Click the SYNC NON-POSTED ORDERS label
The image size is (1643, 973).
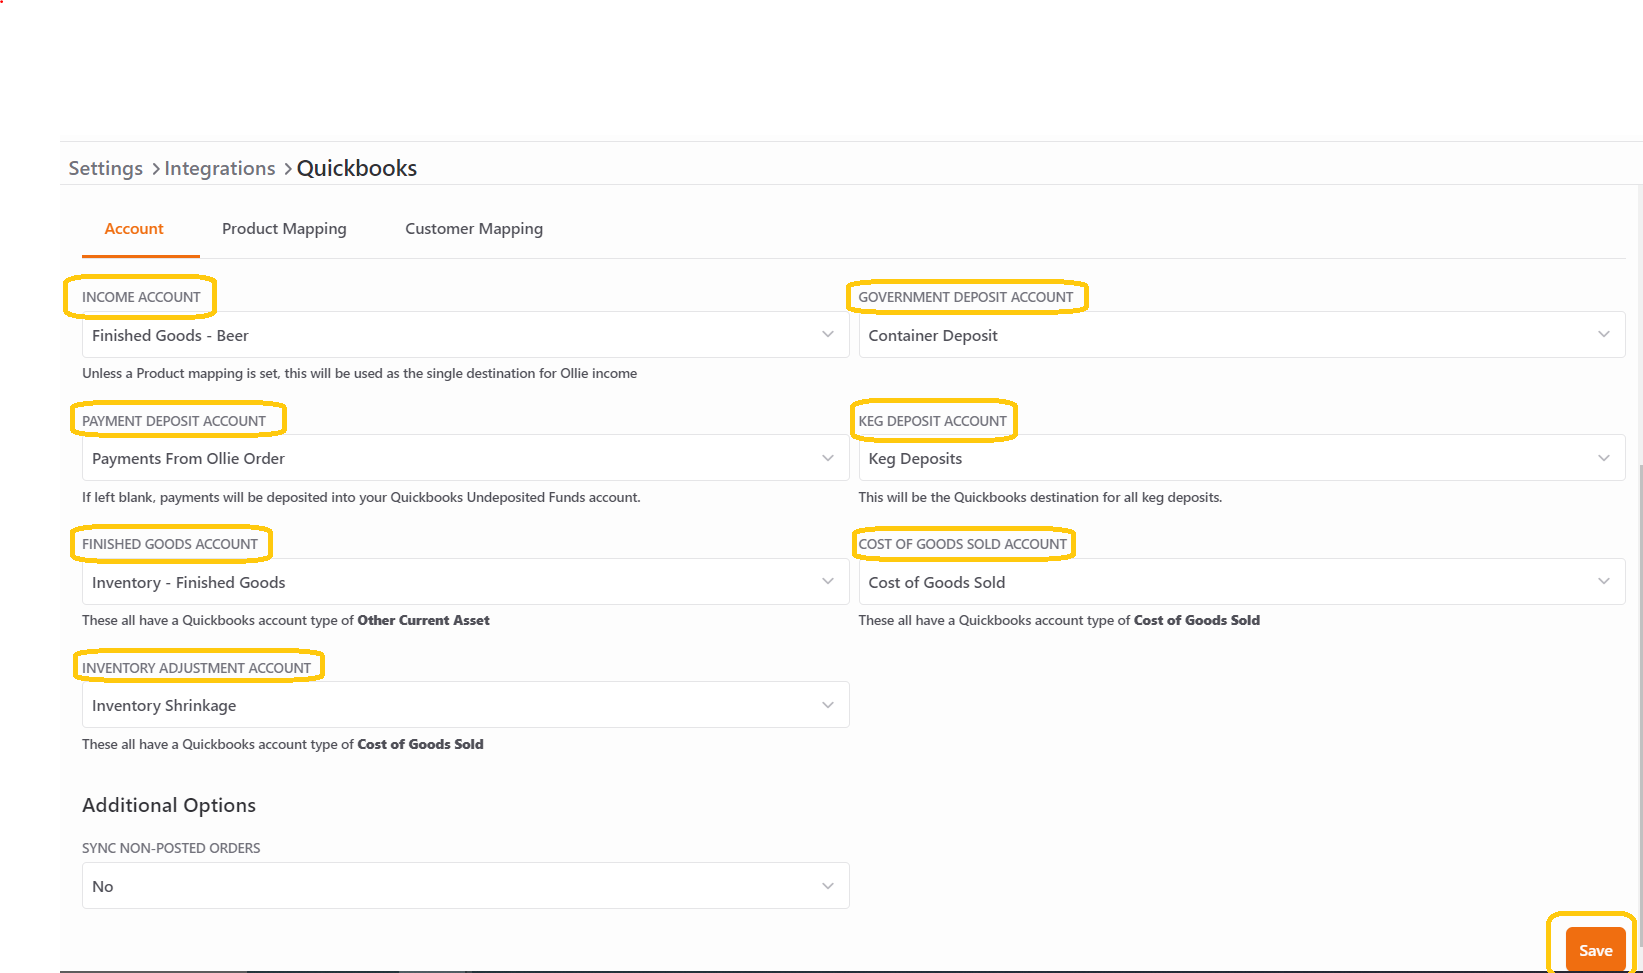pos(171,848)
